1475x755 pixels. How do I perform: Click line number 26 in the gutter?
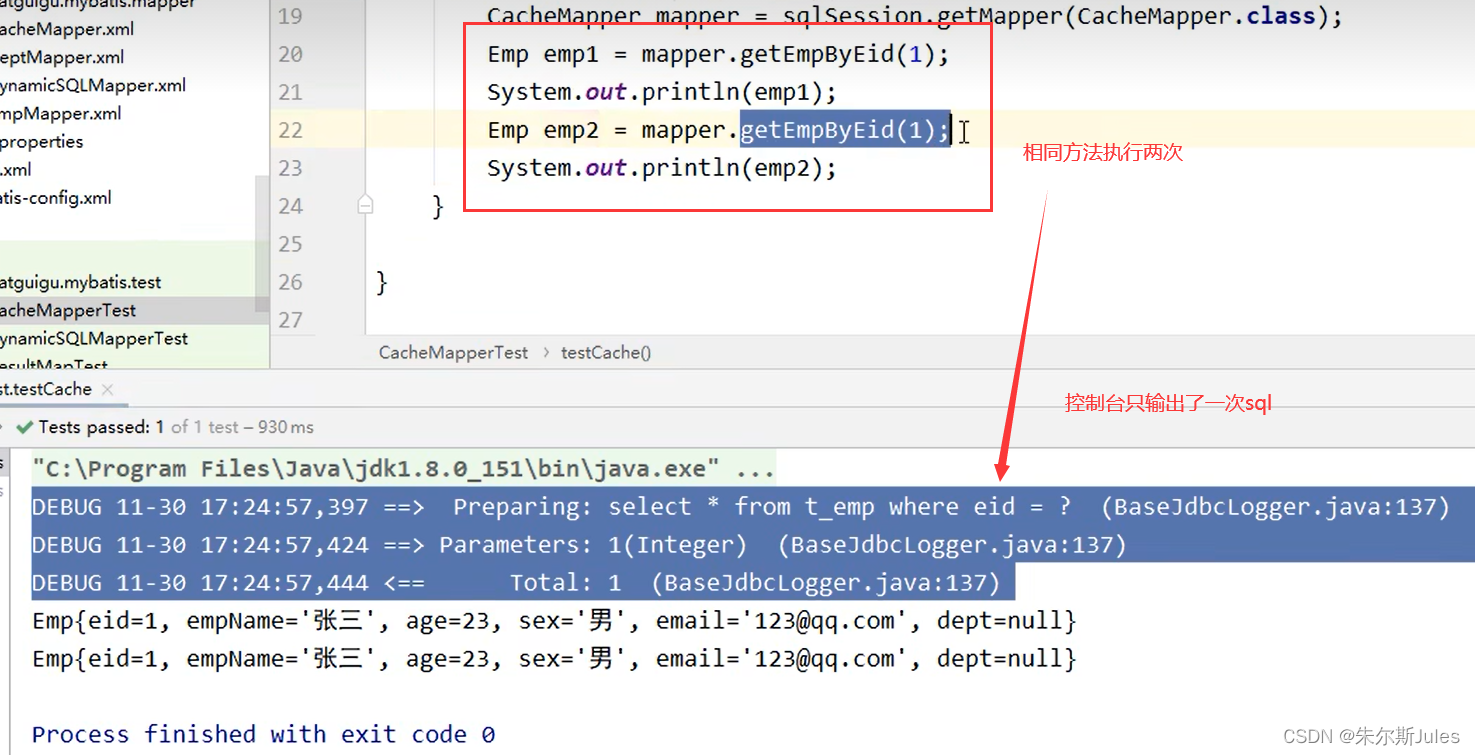pos(290,282)
